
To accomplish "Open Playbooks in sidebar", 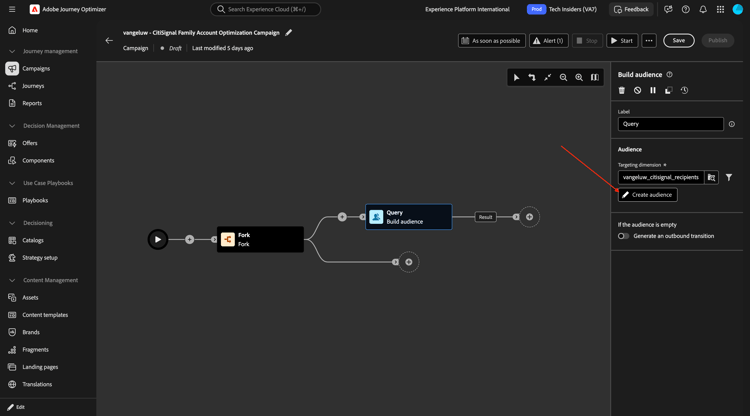I will point(35,200).
